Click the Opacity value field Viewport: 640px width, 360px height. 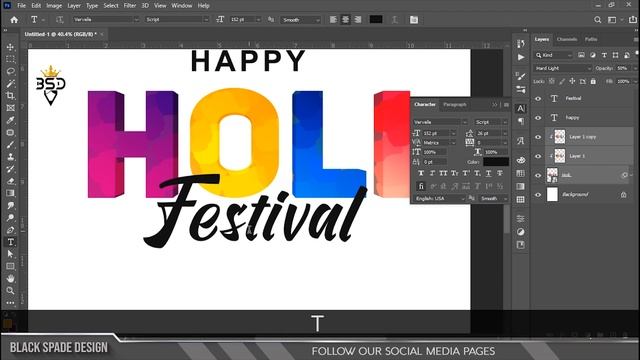pos(624,68)
